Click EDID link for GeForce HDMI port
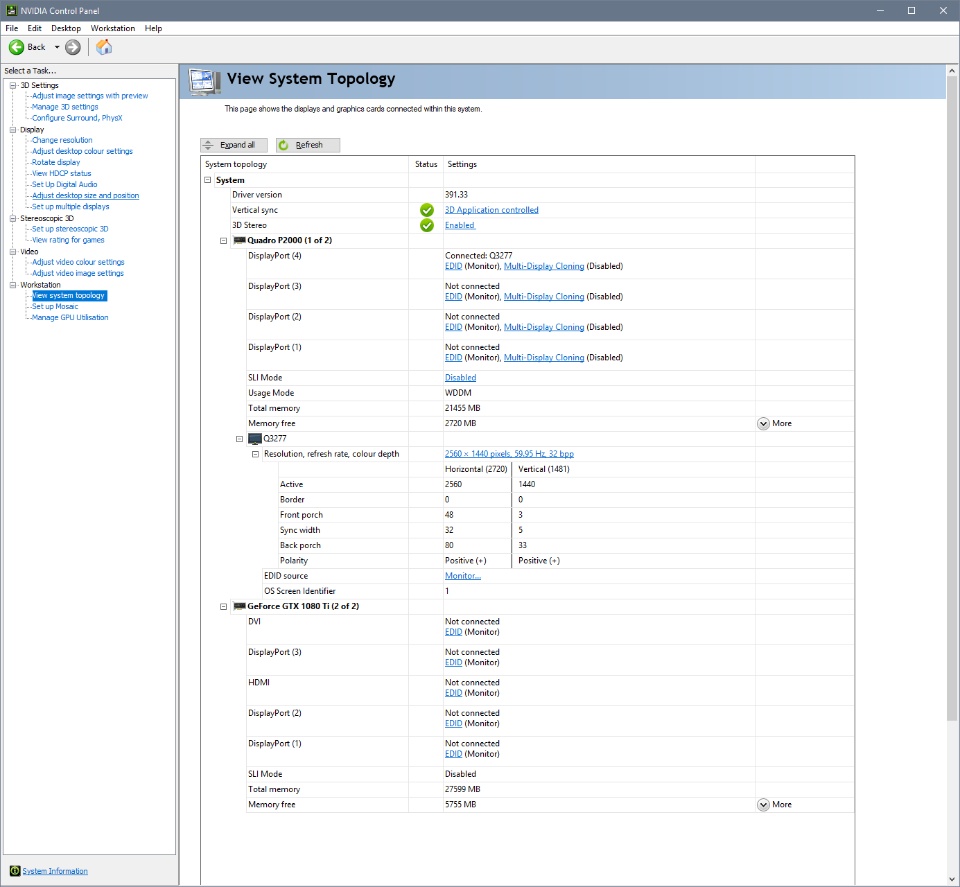 [454, 693]
